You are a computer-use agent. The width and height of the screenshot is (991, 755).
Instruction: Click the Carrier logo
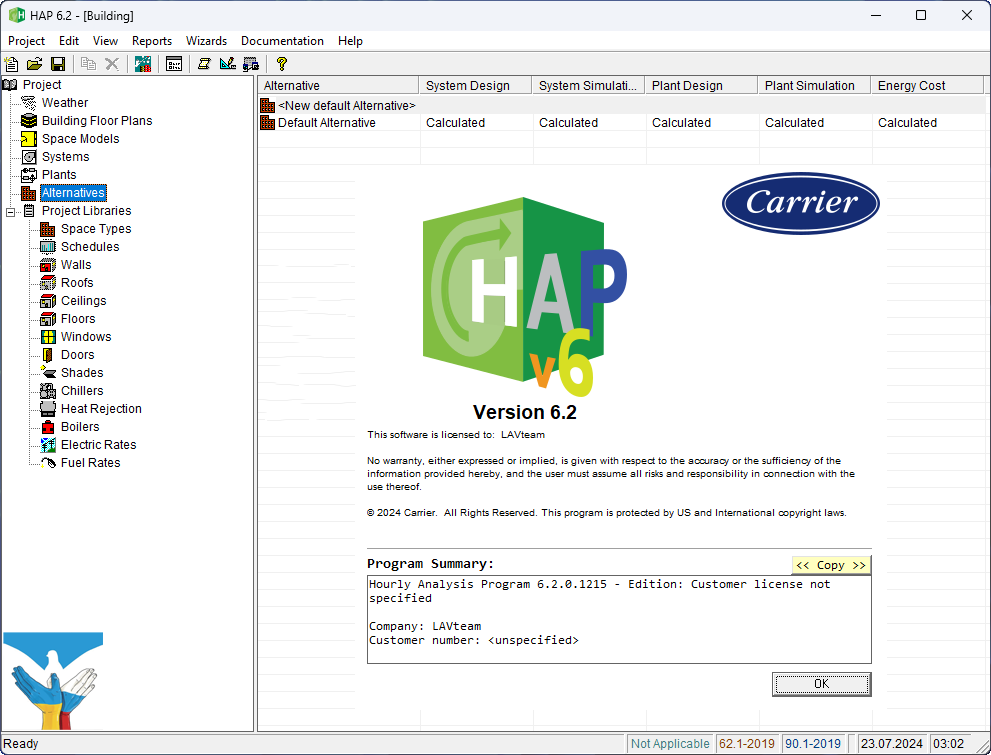801,203
